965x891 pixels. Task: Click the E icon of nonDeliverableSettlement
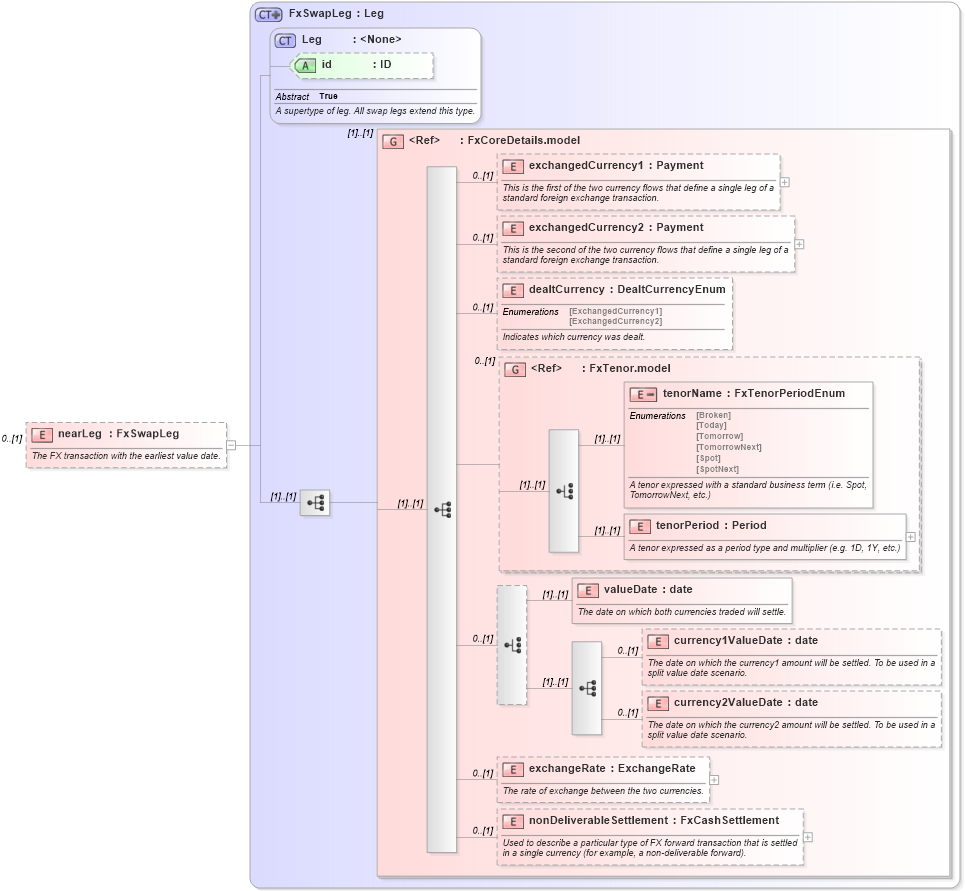513,821
